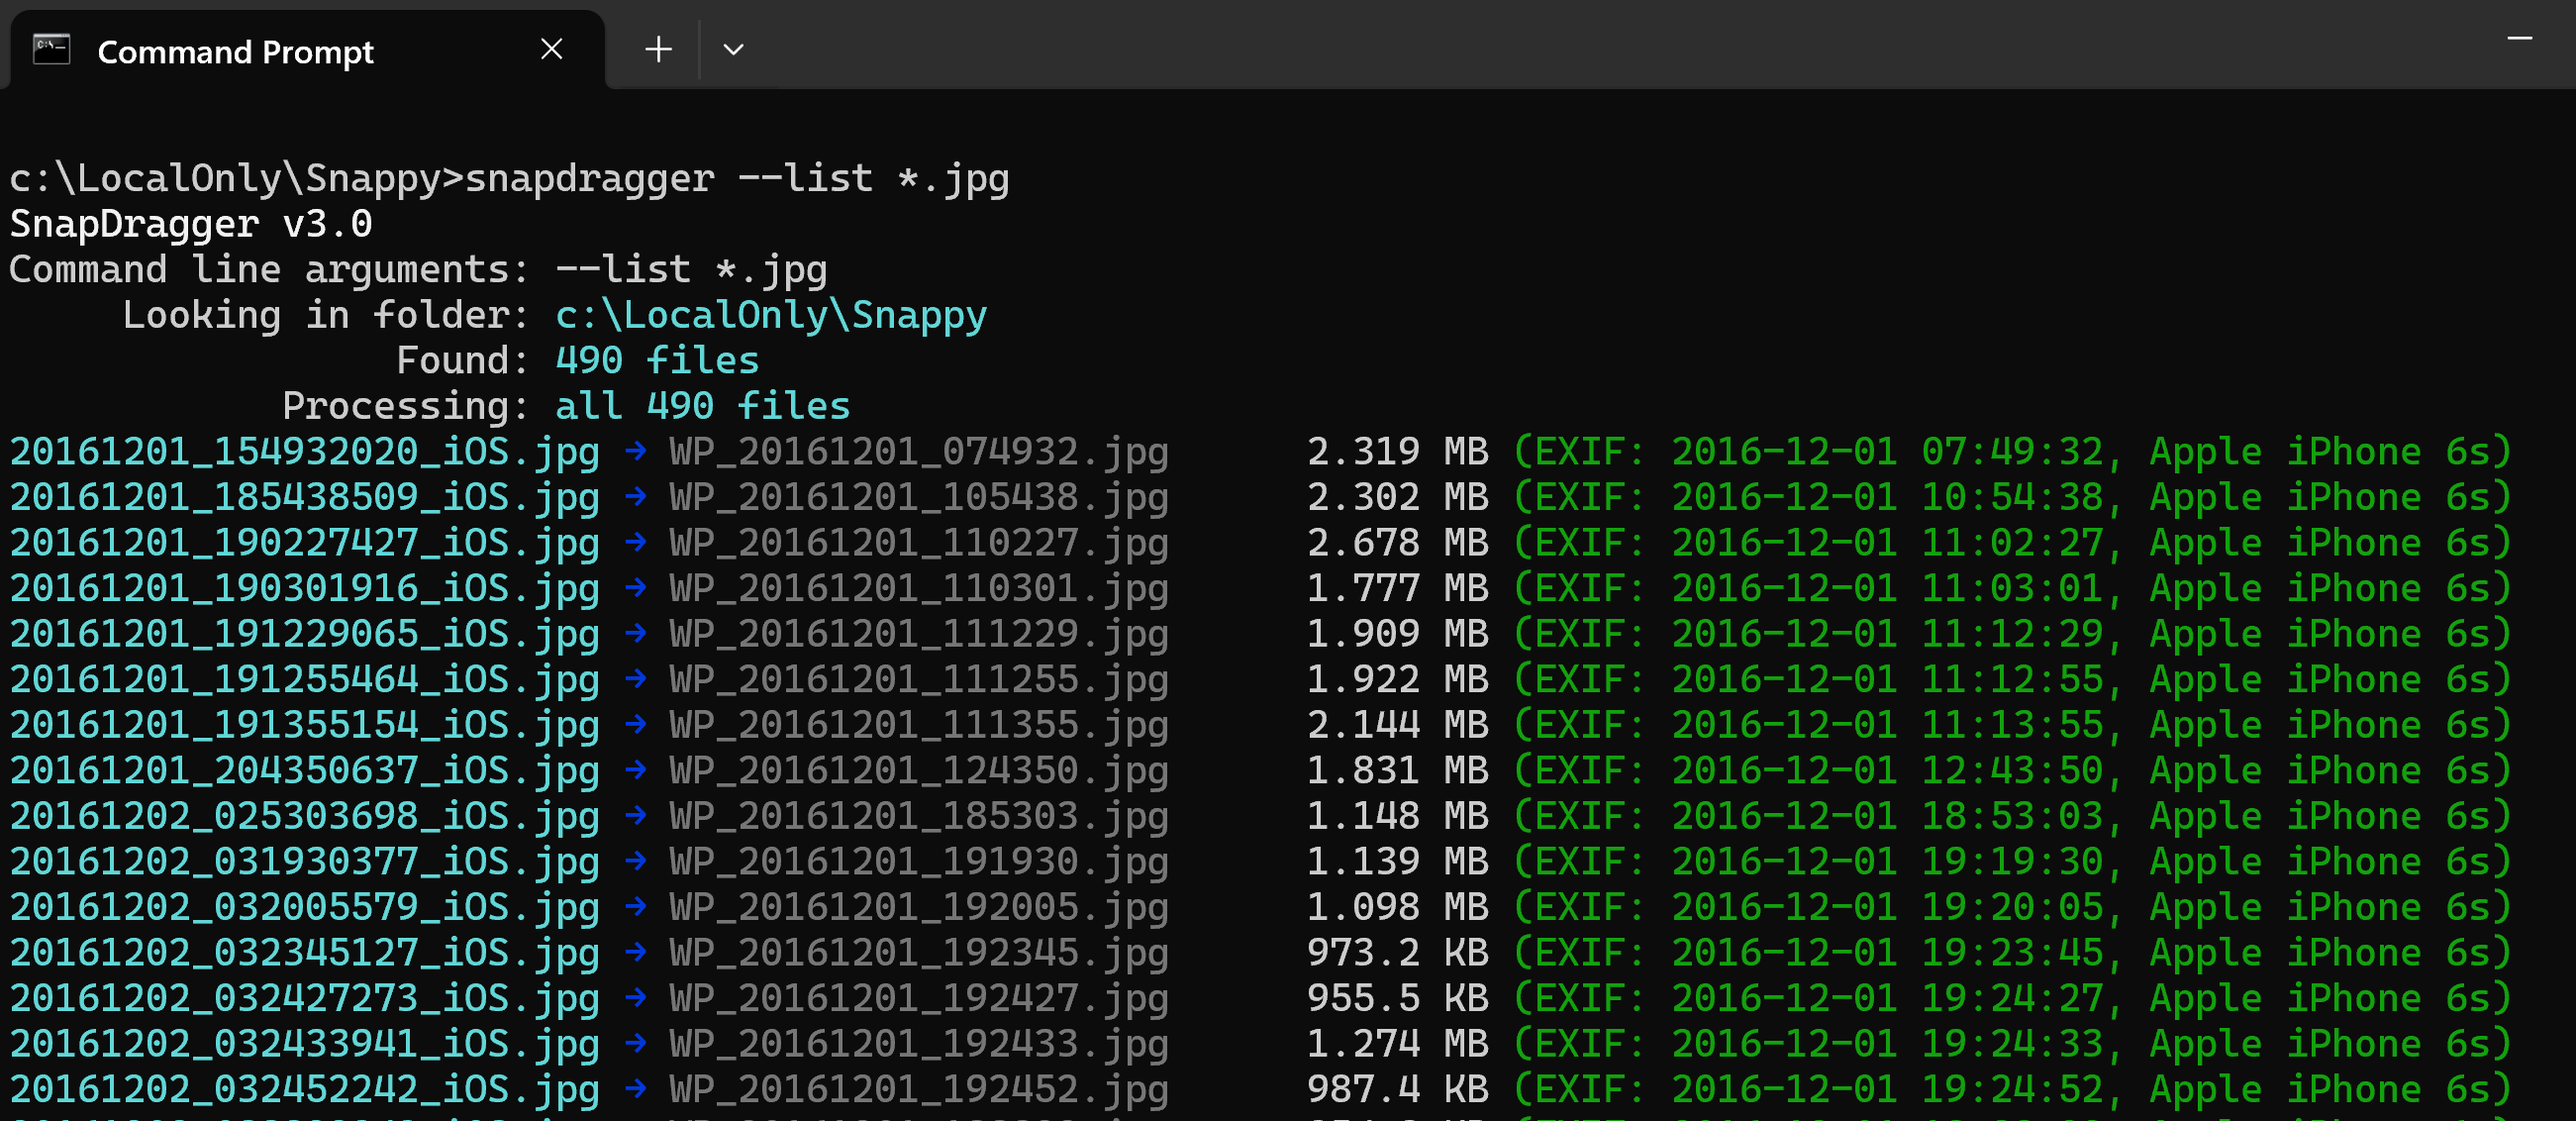Click the folder path c:\LocalOnly\Snappy
The image size is (2576, 1121).
(x=771, y=315)
